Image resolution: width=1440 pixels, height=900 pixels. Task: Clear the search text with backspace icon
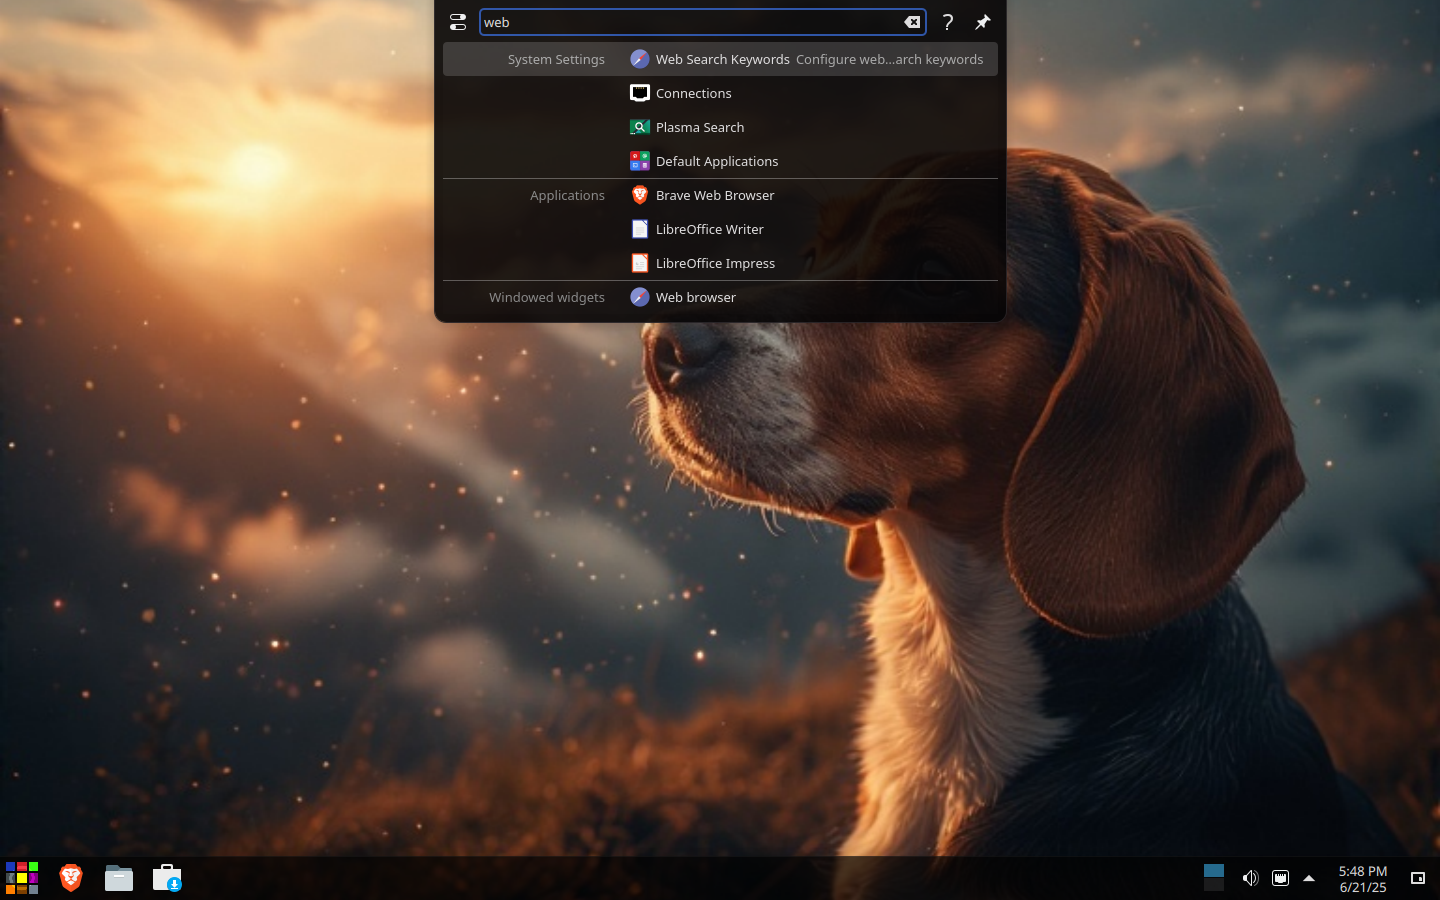(x=912, y=22)
